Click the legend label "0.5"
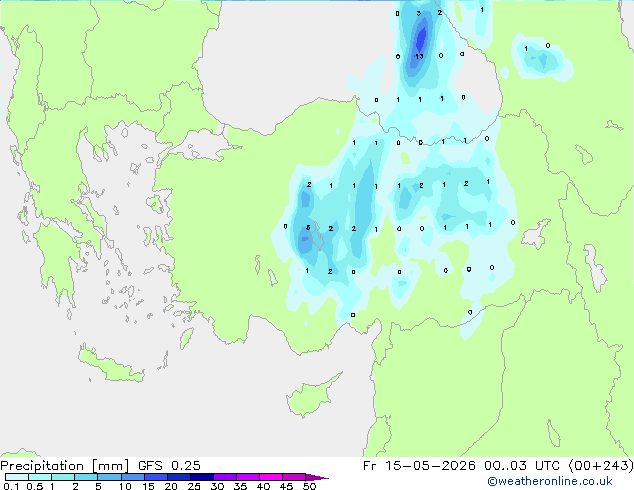This screenshot has height=490, width=634. click(34, 486)
